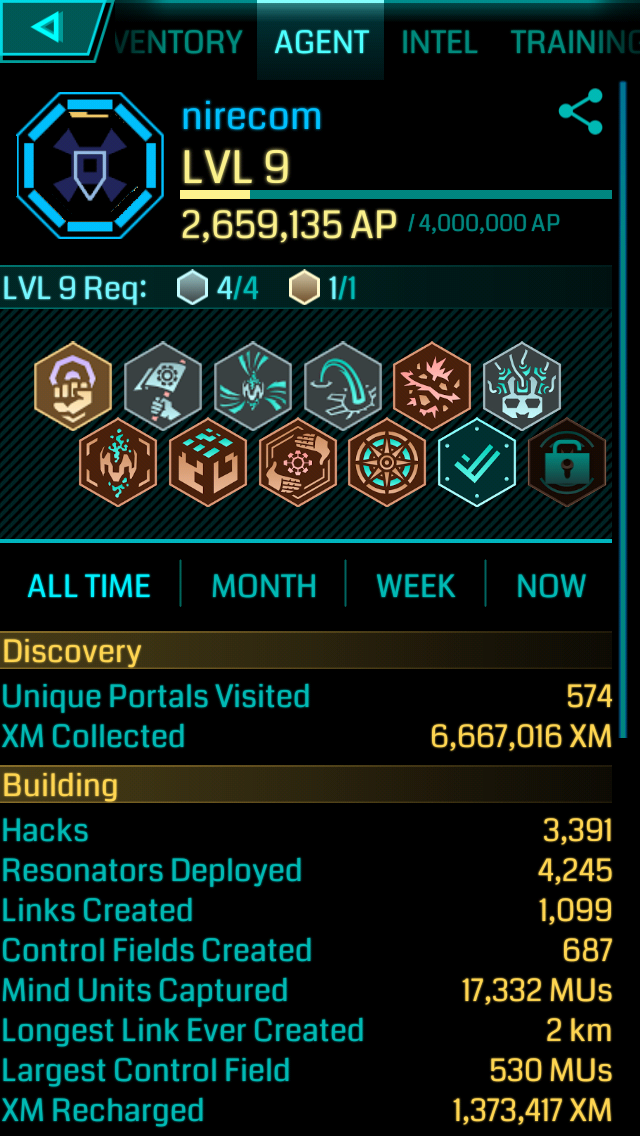
Task: Switch to the INTEL tab
Action: [x=439, y=42]
